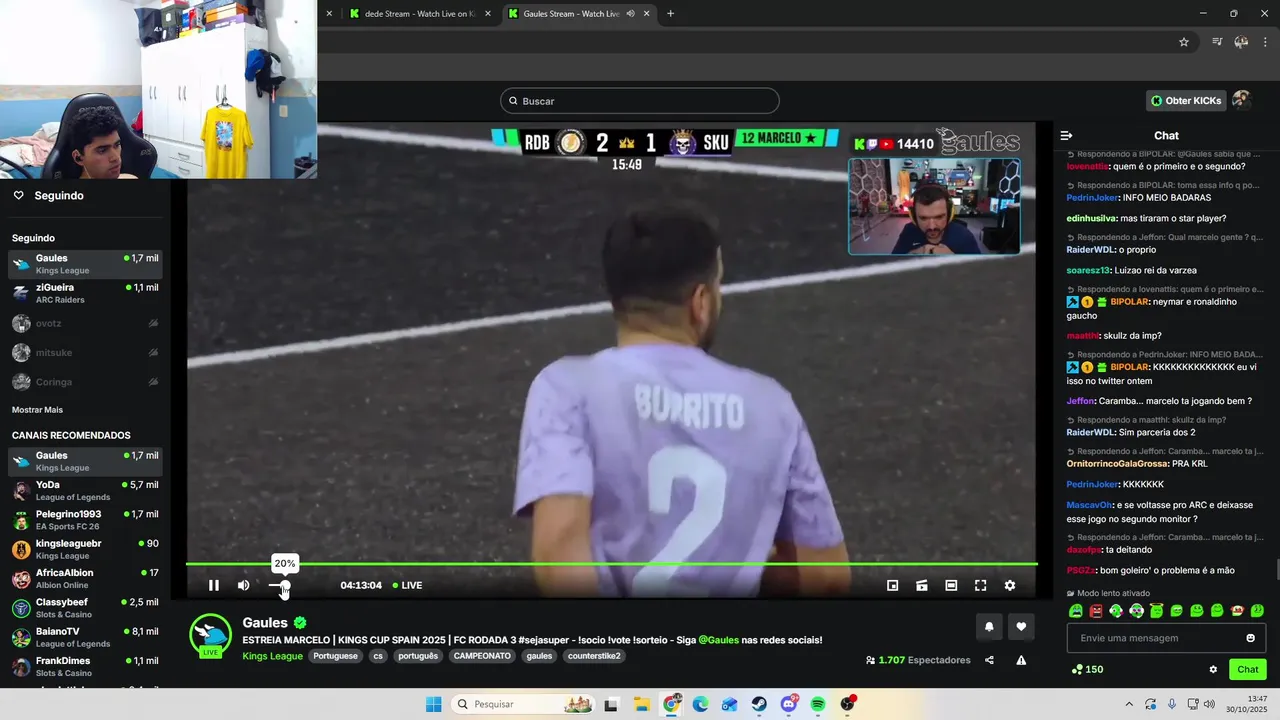Open Discord from taskbar
This screenshot has width=1280, height=720.
tap(789, 704)
